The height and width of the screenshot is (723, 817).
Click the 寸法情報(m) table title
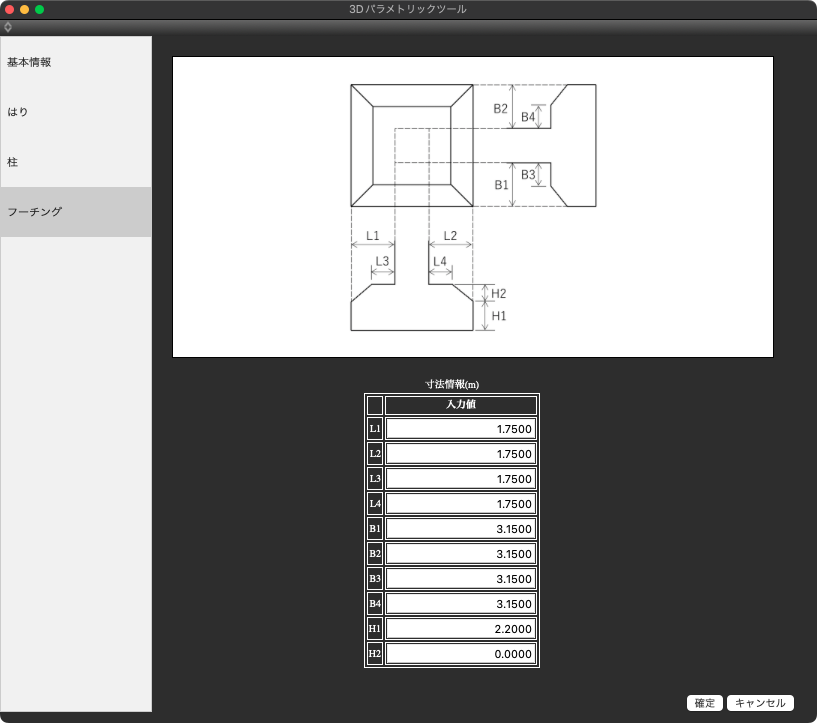[452, 384]
